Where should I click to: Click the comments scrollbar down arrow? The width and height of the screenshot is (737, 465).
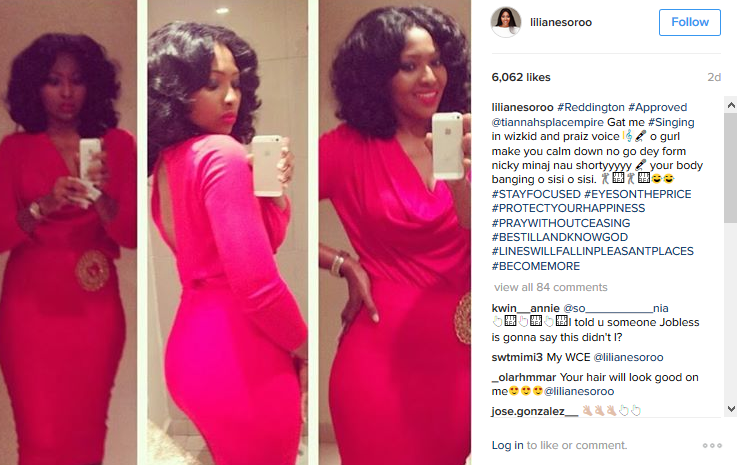731,409
